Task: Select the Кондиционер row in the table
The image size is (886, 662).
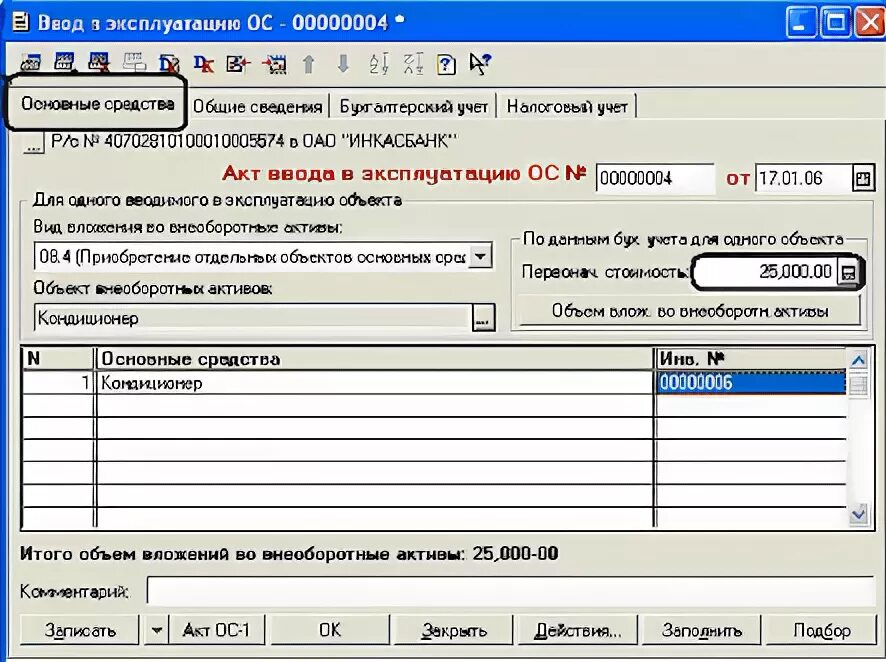Action: click(375, 383)
